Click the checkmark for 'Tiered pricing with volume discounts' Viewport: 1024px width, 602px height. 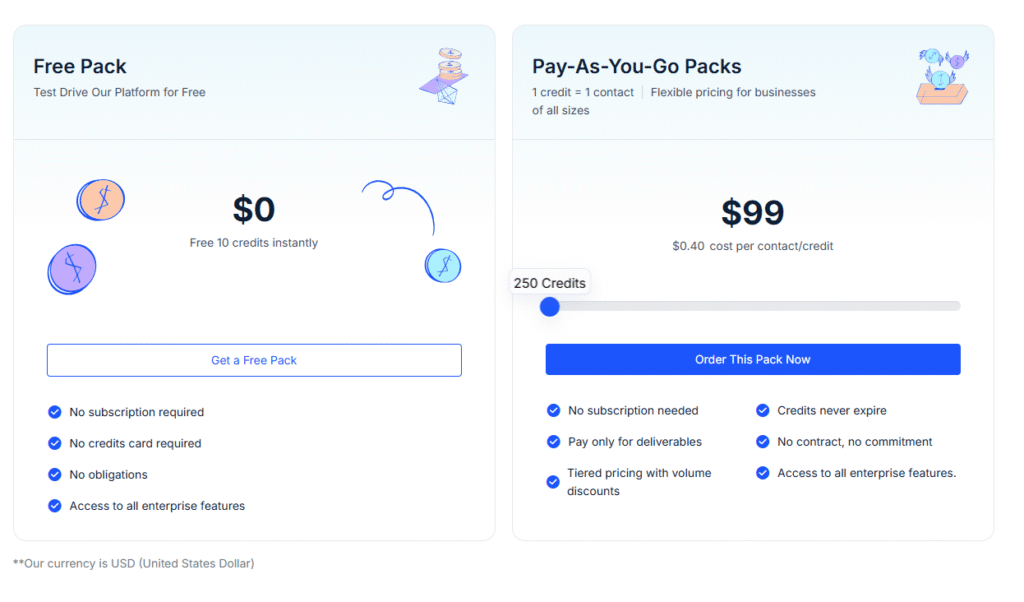554,481
